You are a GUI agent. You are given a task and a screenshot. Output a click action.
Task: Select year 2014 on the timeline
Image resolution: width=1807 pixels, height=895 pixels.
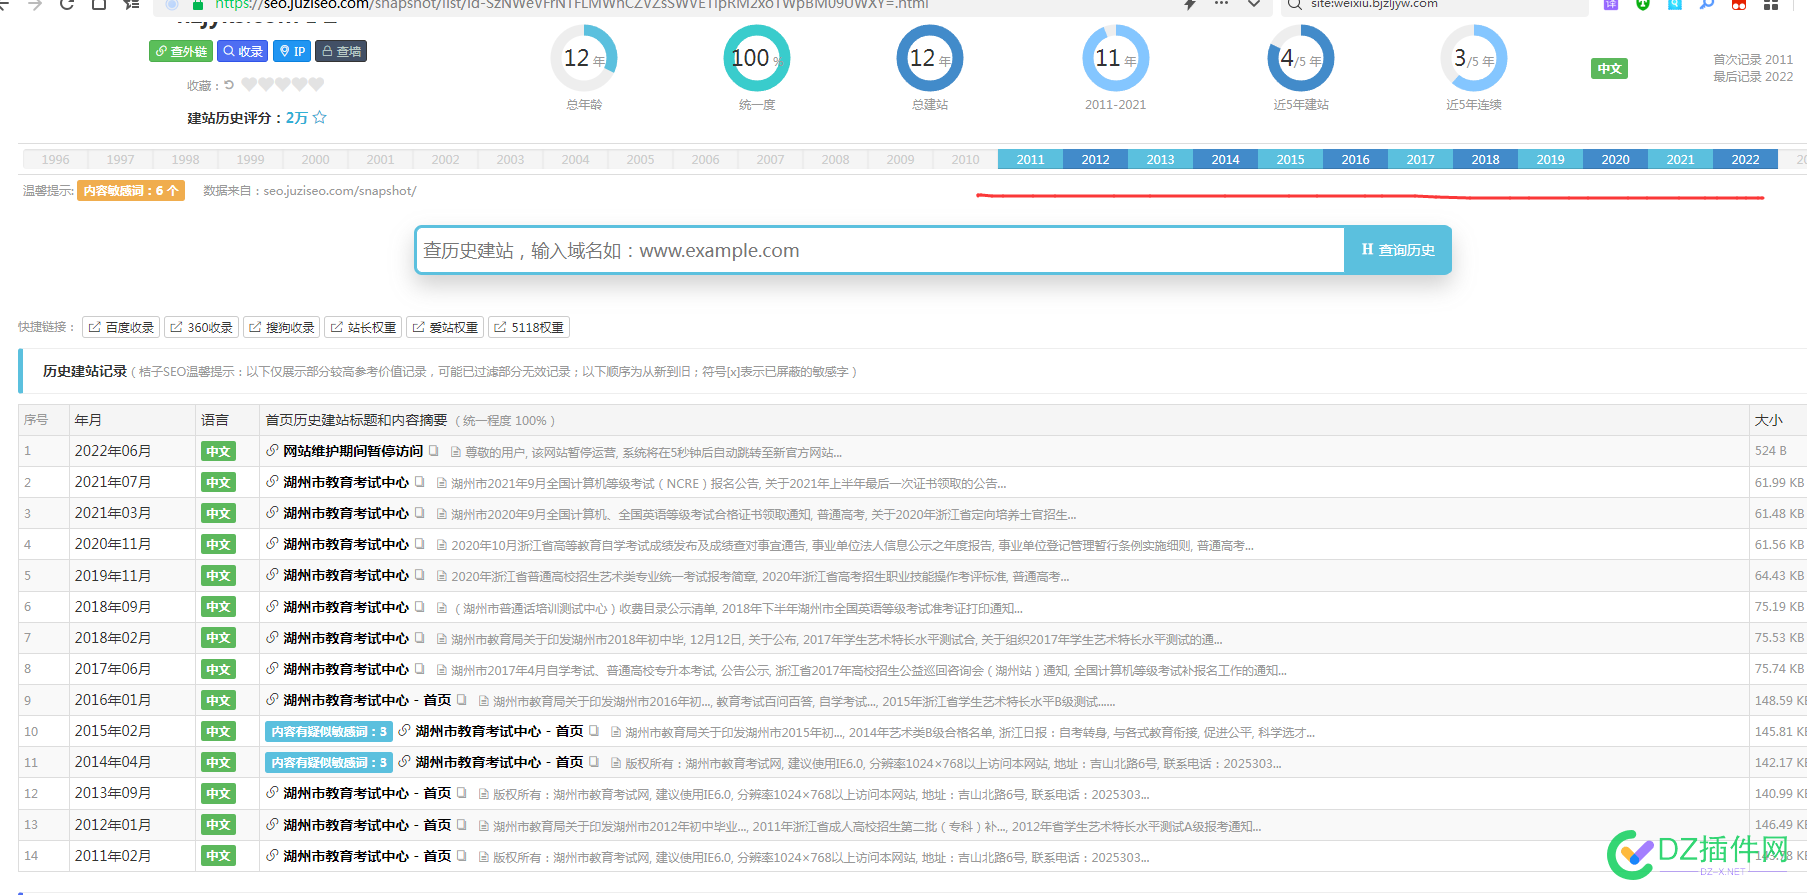[x=1225, y=159]
